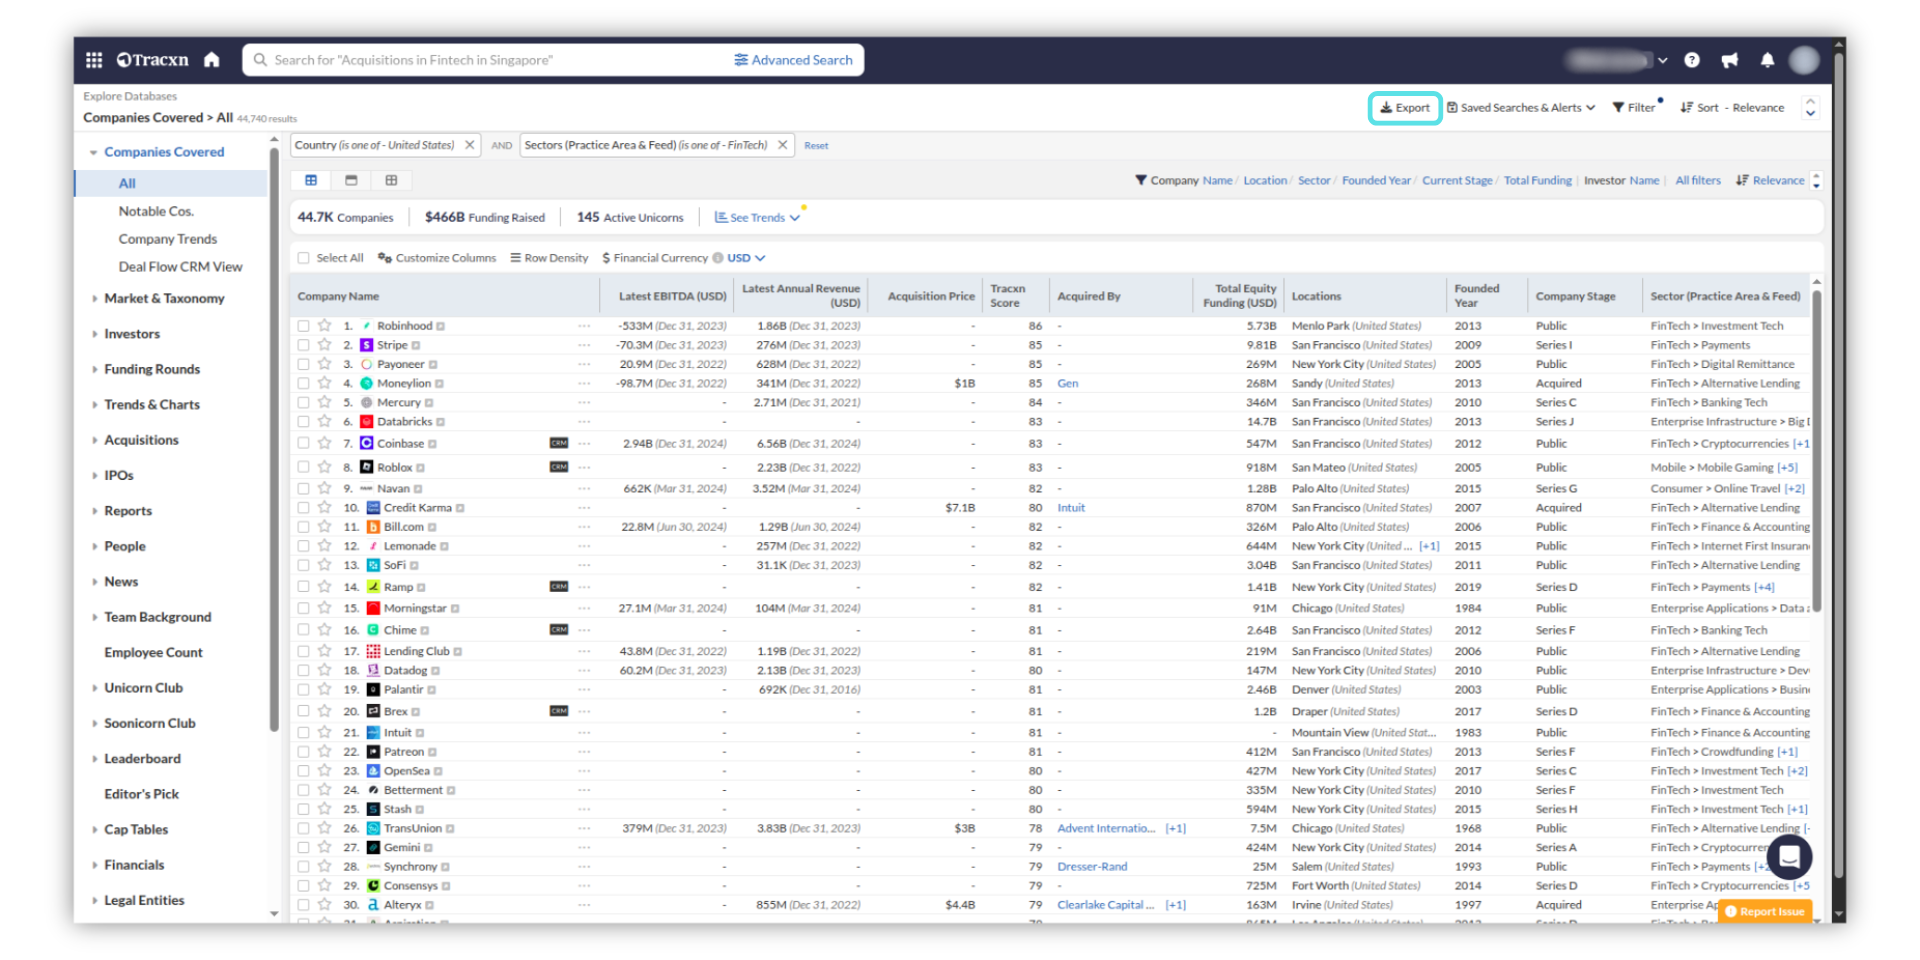Screen dimensions: 1920x960
Task: Click the Reset filters link
Action: pos(816,146)
